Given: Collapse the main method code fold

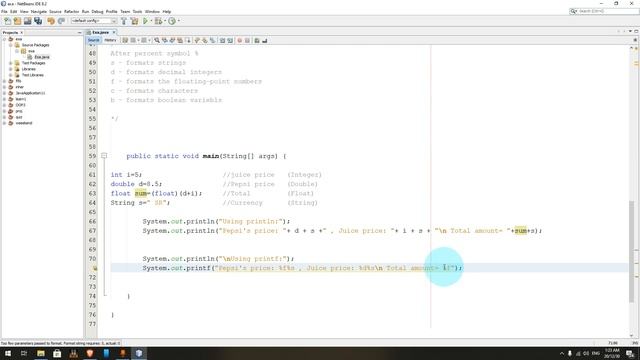Looking at the screenshot, I should tap(104, 156).
